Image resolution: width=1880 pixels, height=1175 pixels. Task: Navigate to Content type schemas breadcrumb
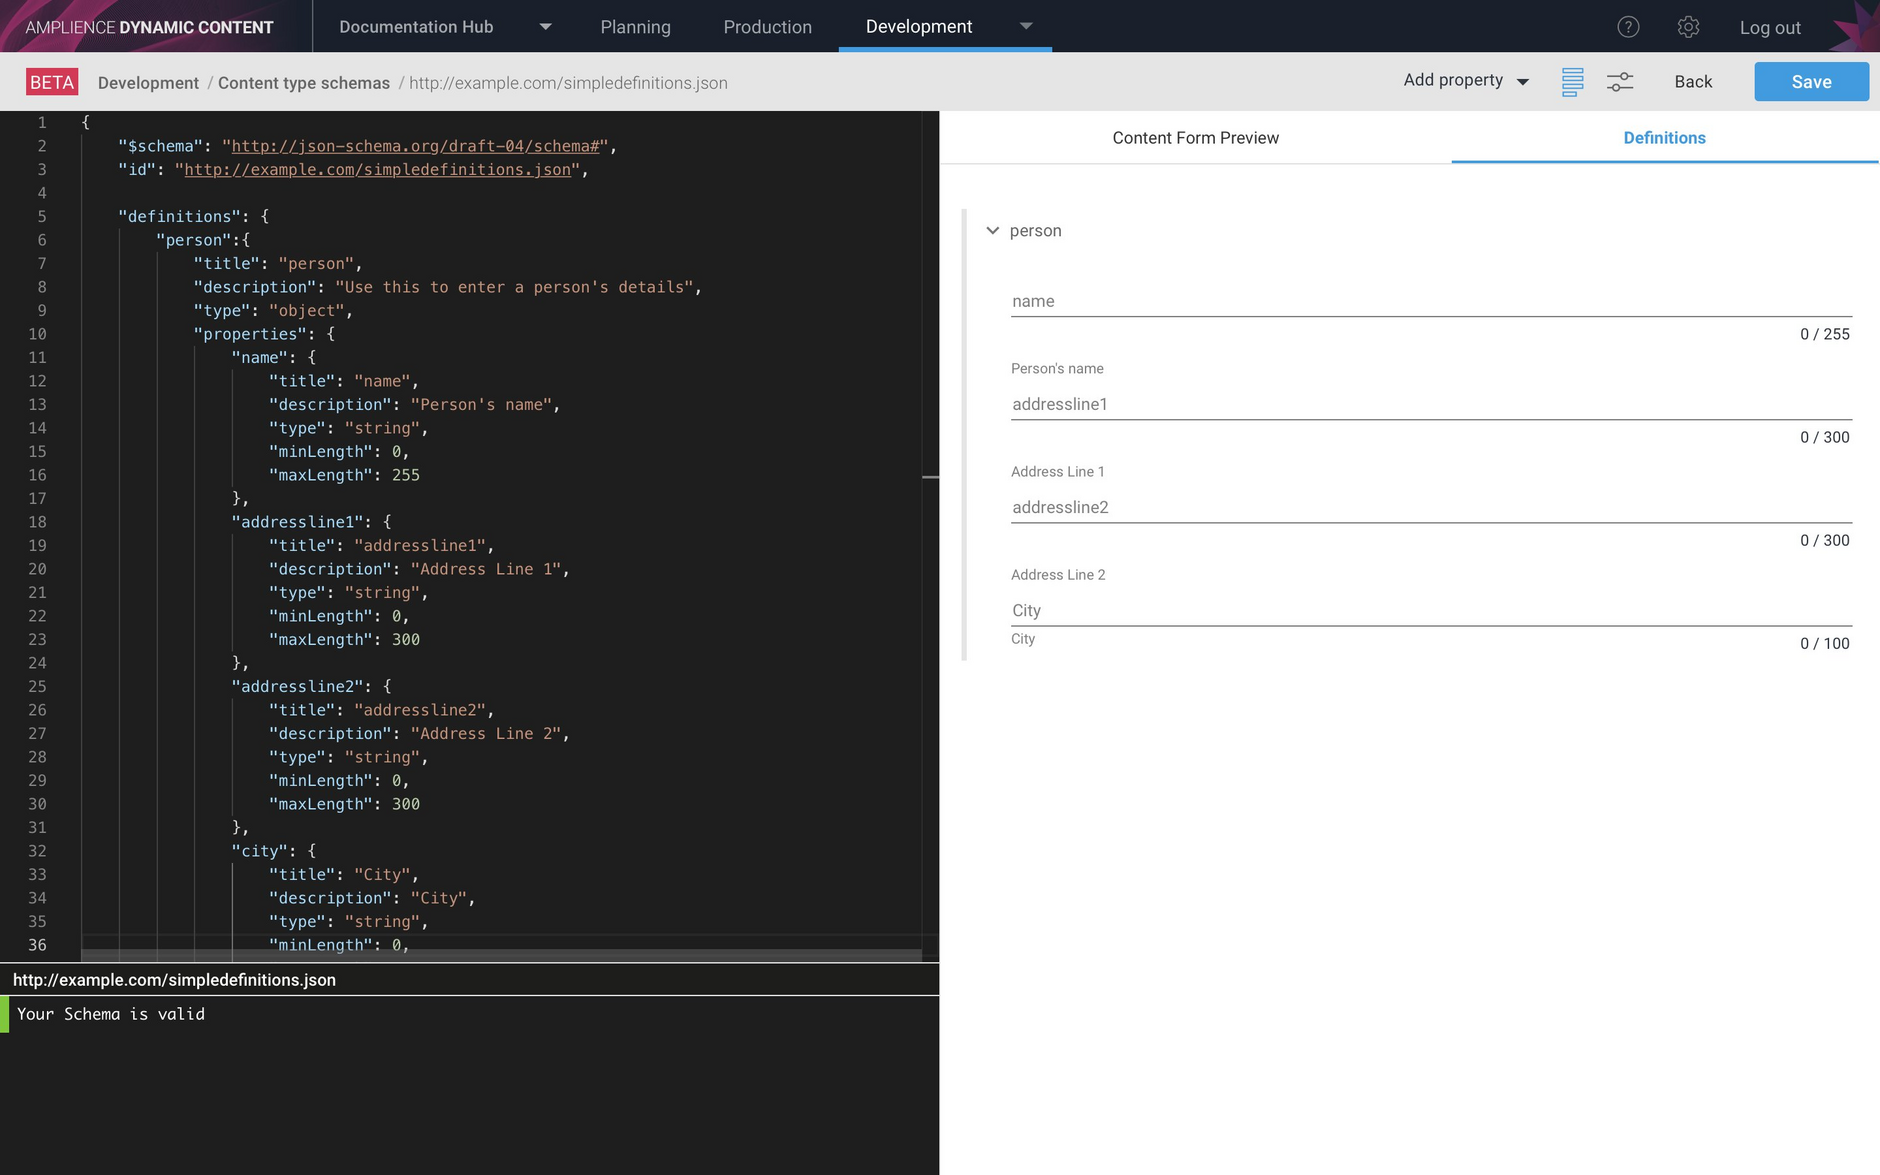[304, 83]
